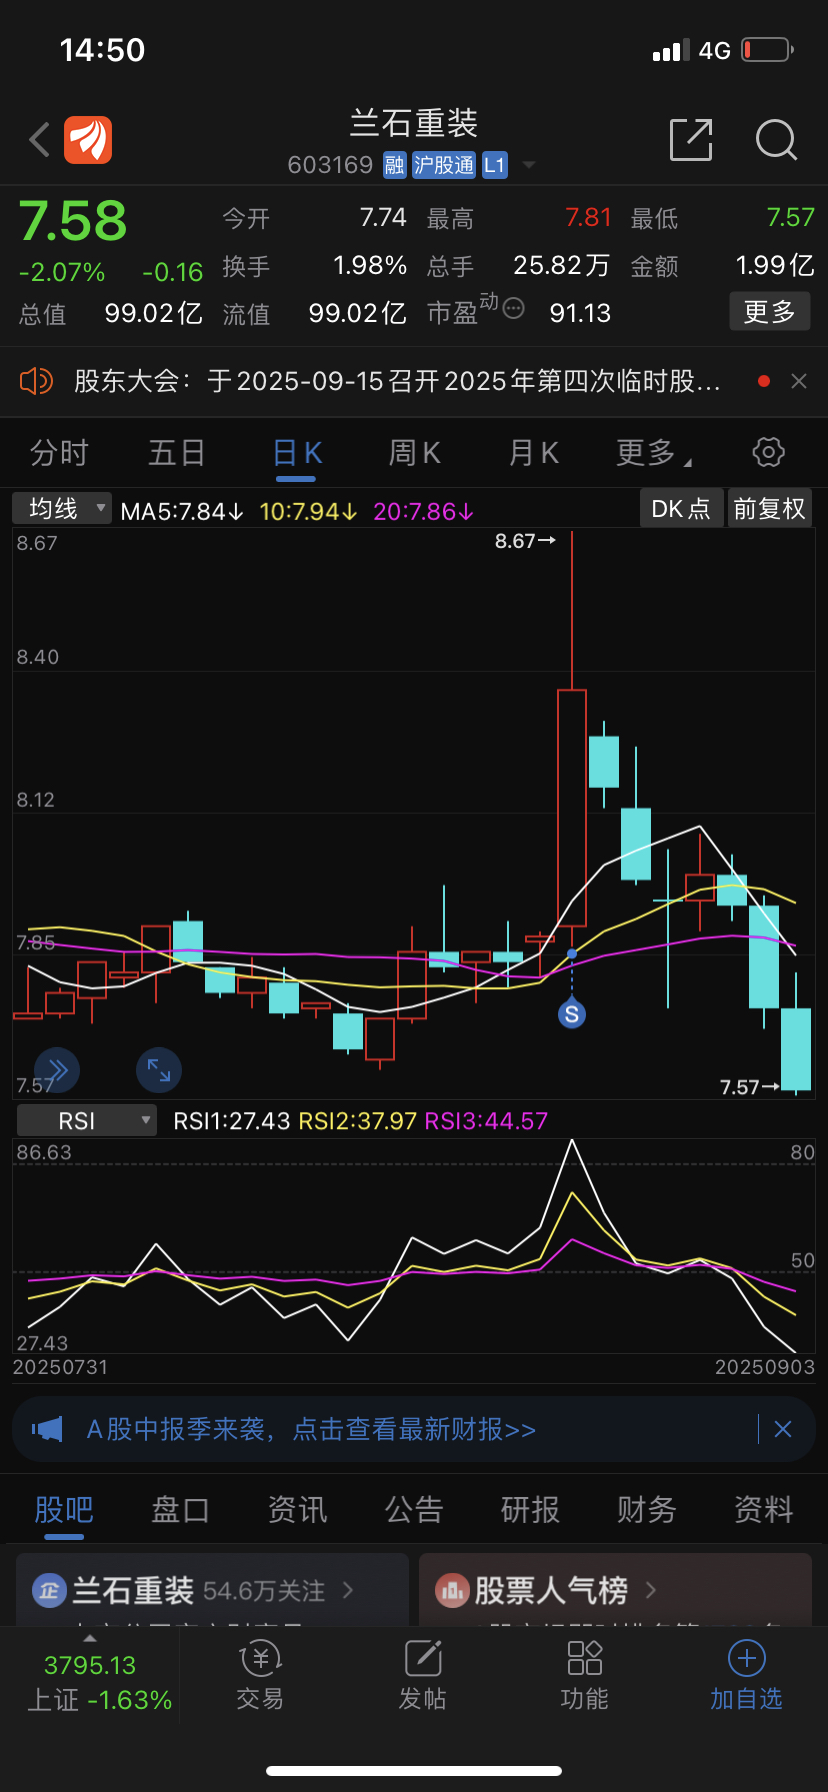The width and height of the screenshot is (828, 1792).
Task: Open the 均线 indicator dropdown
Action: click(62, 508)
